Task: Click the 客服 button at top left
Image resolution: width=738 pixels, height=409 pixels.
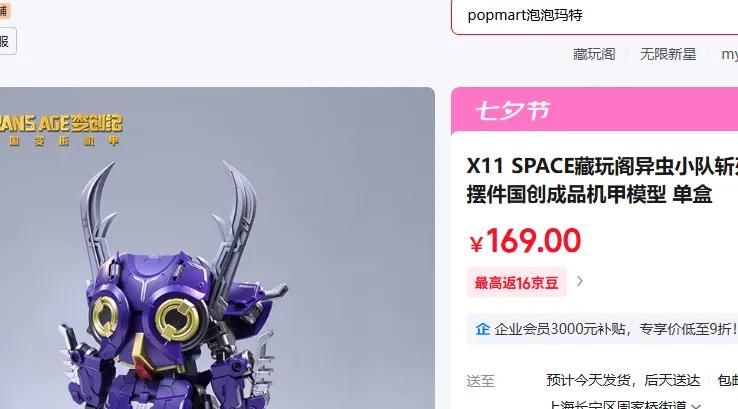Action: (8, 41)
